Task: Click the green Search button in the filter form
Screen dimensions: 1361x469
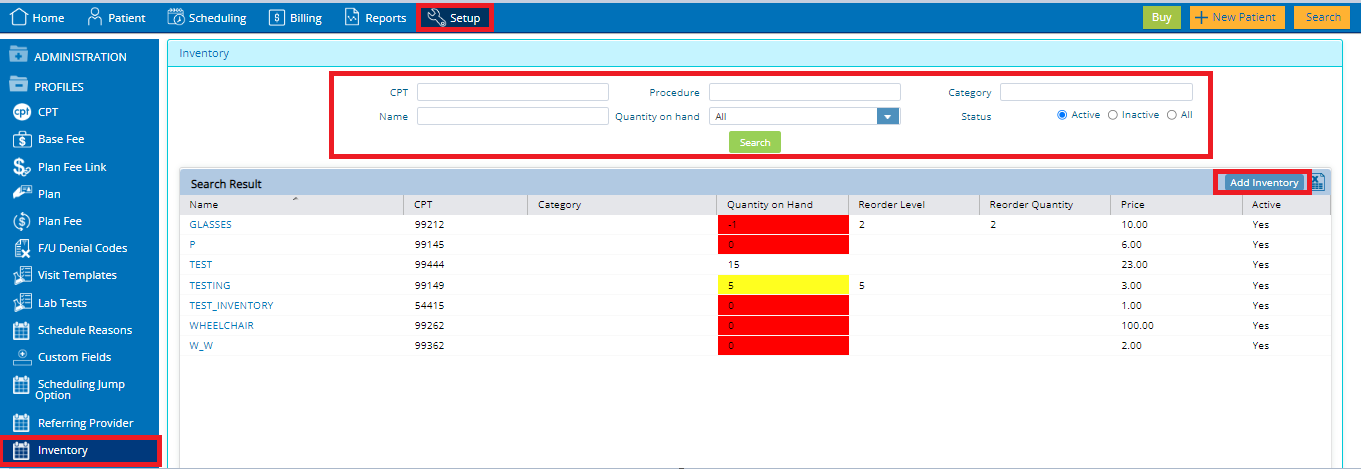Action: tap(755, 142)
